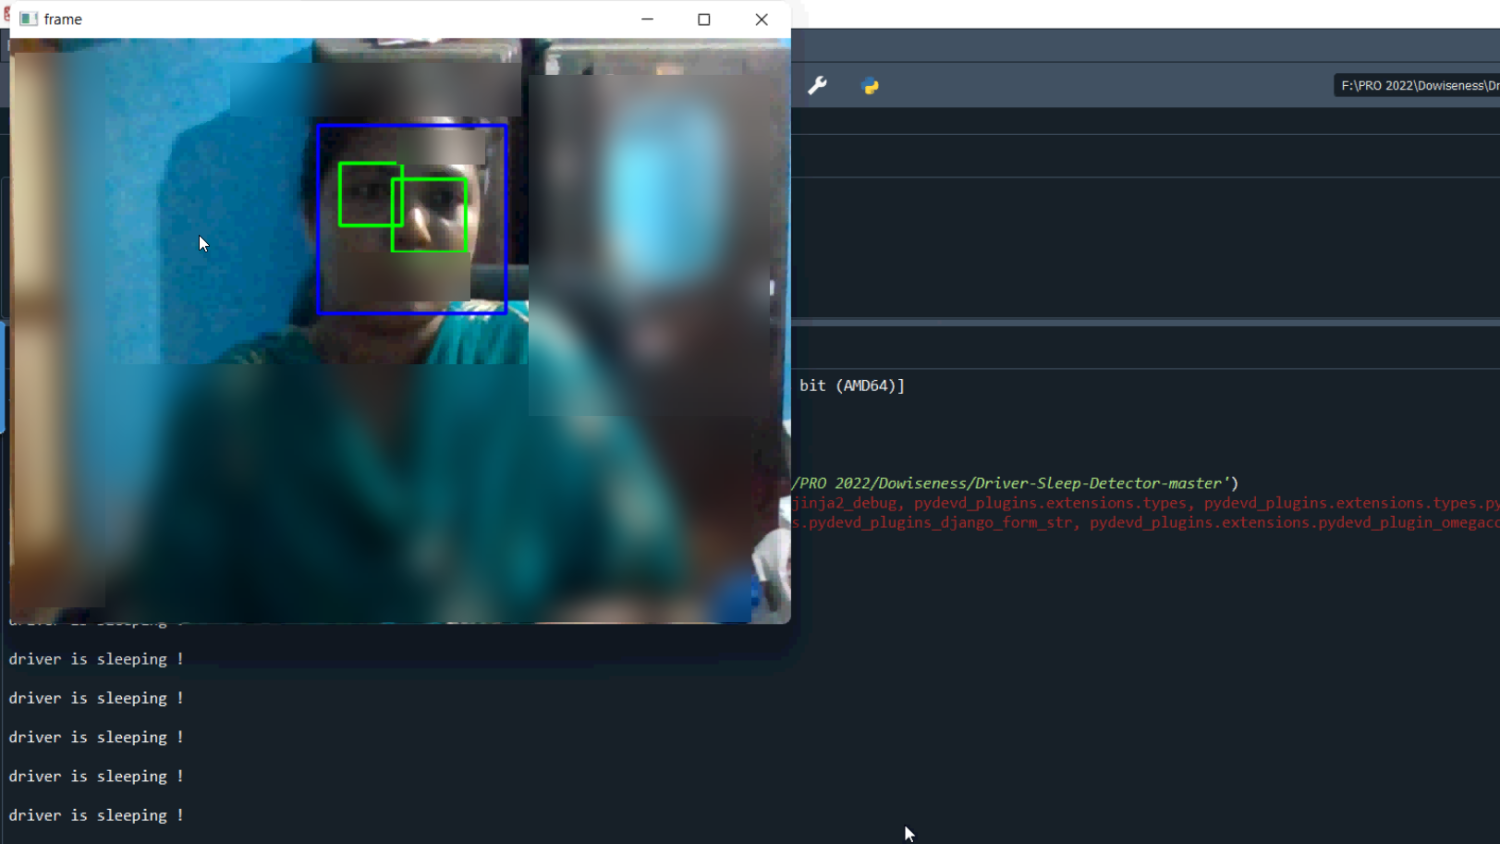Open preferences with the wrench icon
Viewport: 1500px width, 844px height.
click(818, 86)
